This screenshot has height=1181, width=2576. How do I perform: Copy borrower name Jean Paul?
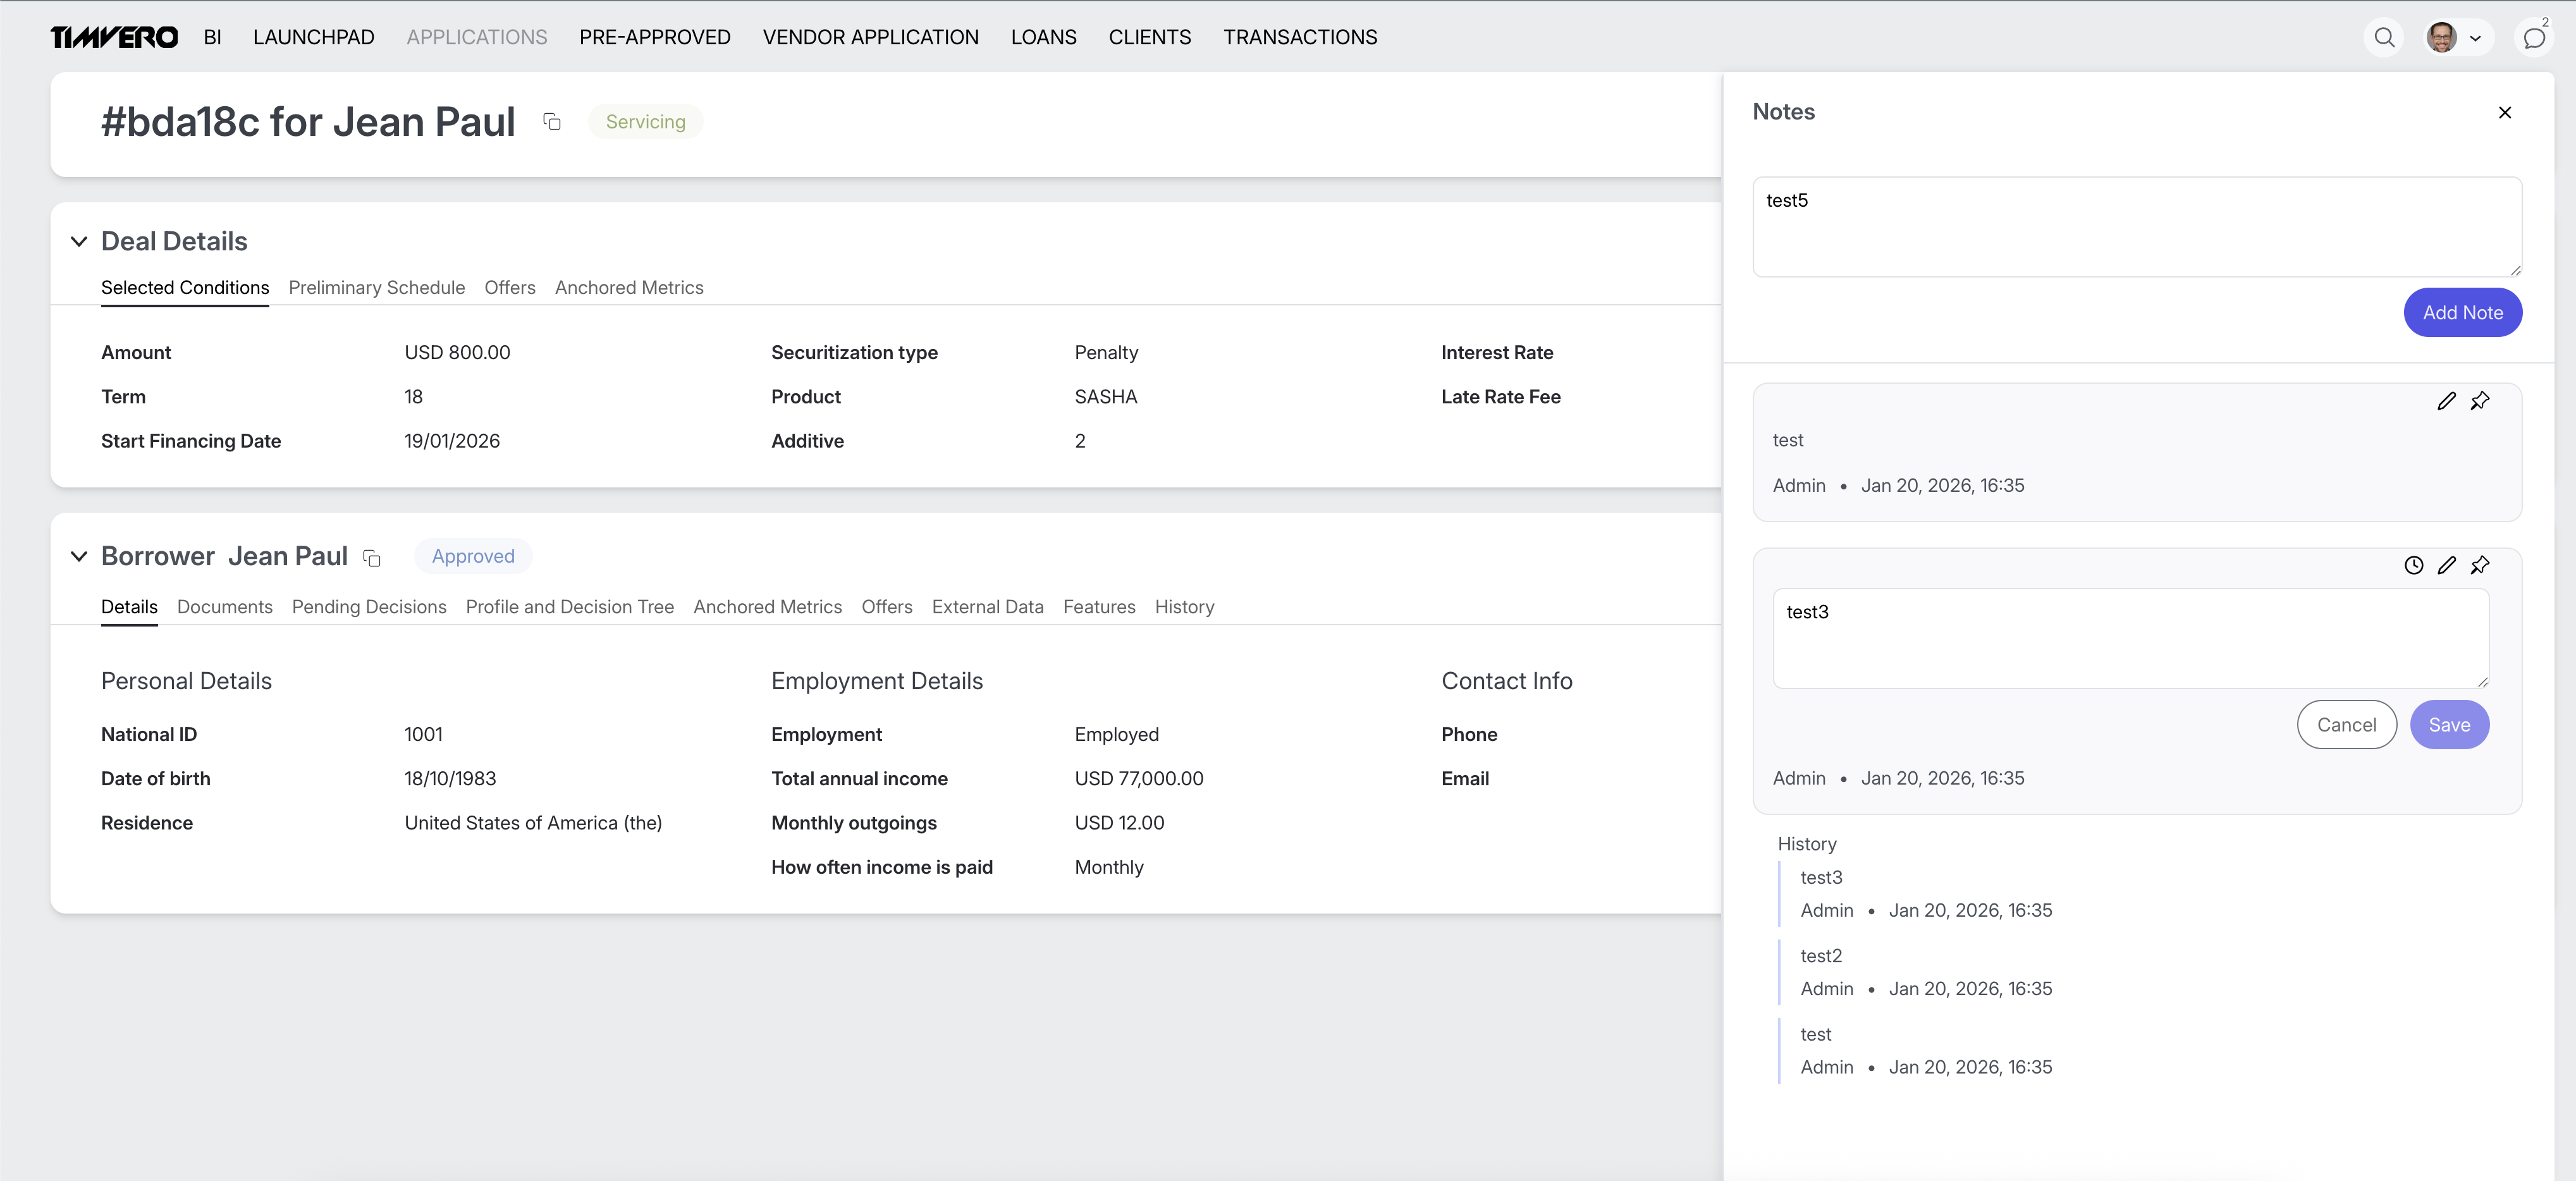[x=372, y=558]
